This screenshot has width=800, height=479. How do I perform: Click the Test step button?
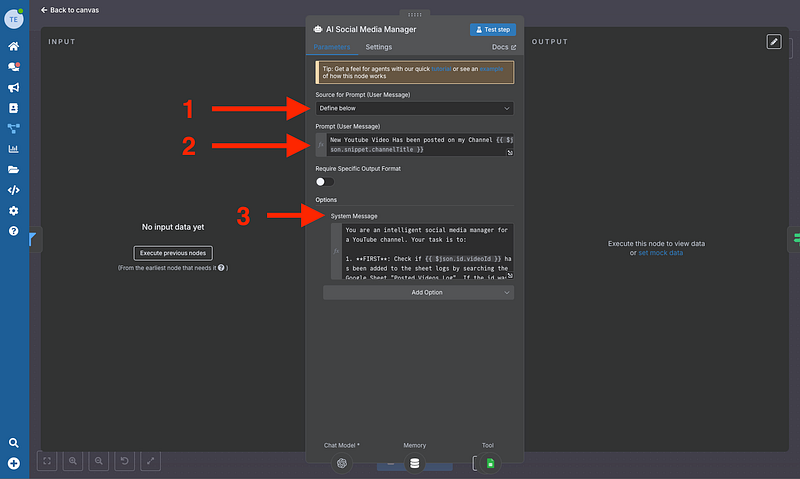[493, 29]
